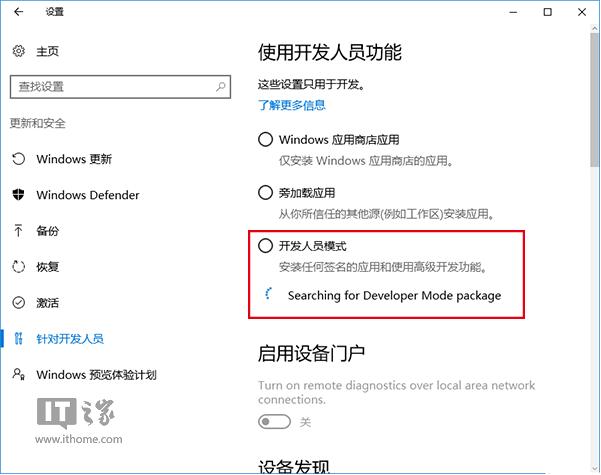Select the Windows 应用商店应用 radio button
The height and width of the screenshot is (475, 601).
pos(265,140)
